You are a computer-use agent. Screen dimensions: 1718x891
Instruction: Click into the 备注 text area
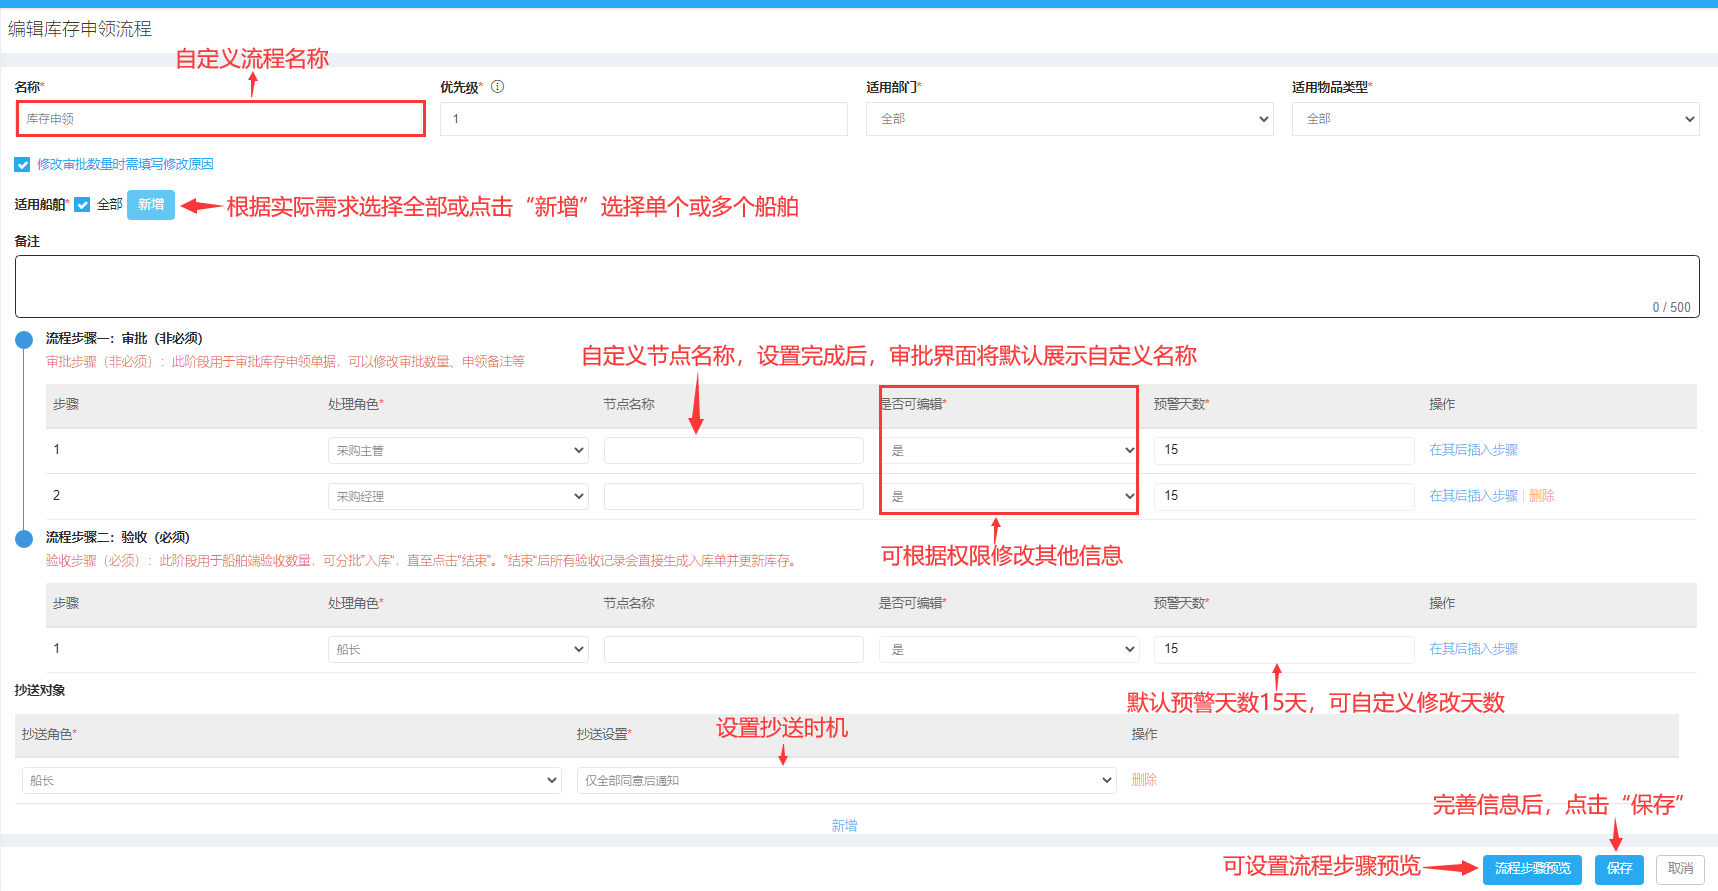(857, 286)
